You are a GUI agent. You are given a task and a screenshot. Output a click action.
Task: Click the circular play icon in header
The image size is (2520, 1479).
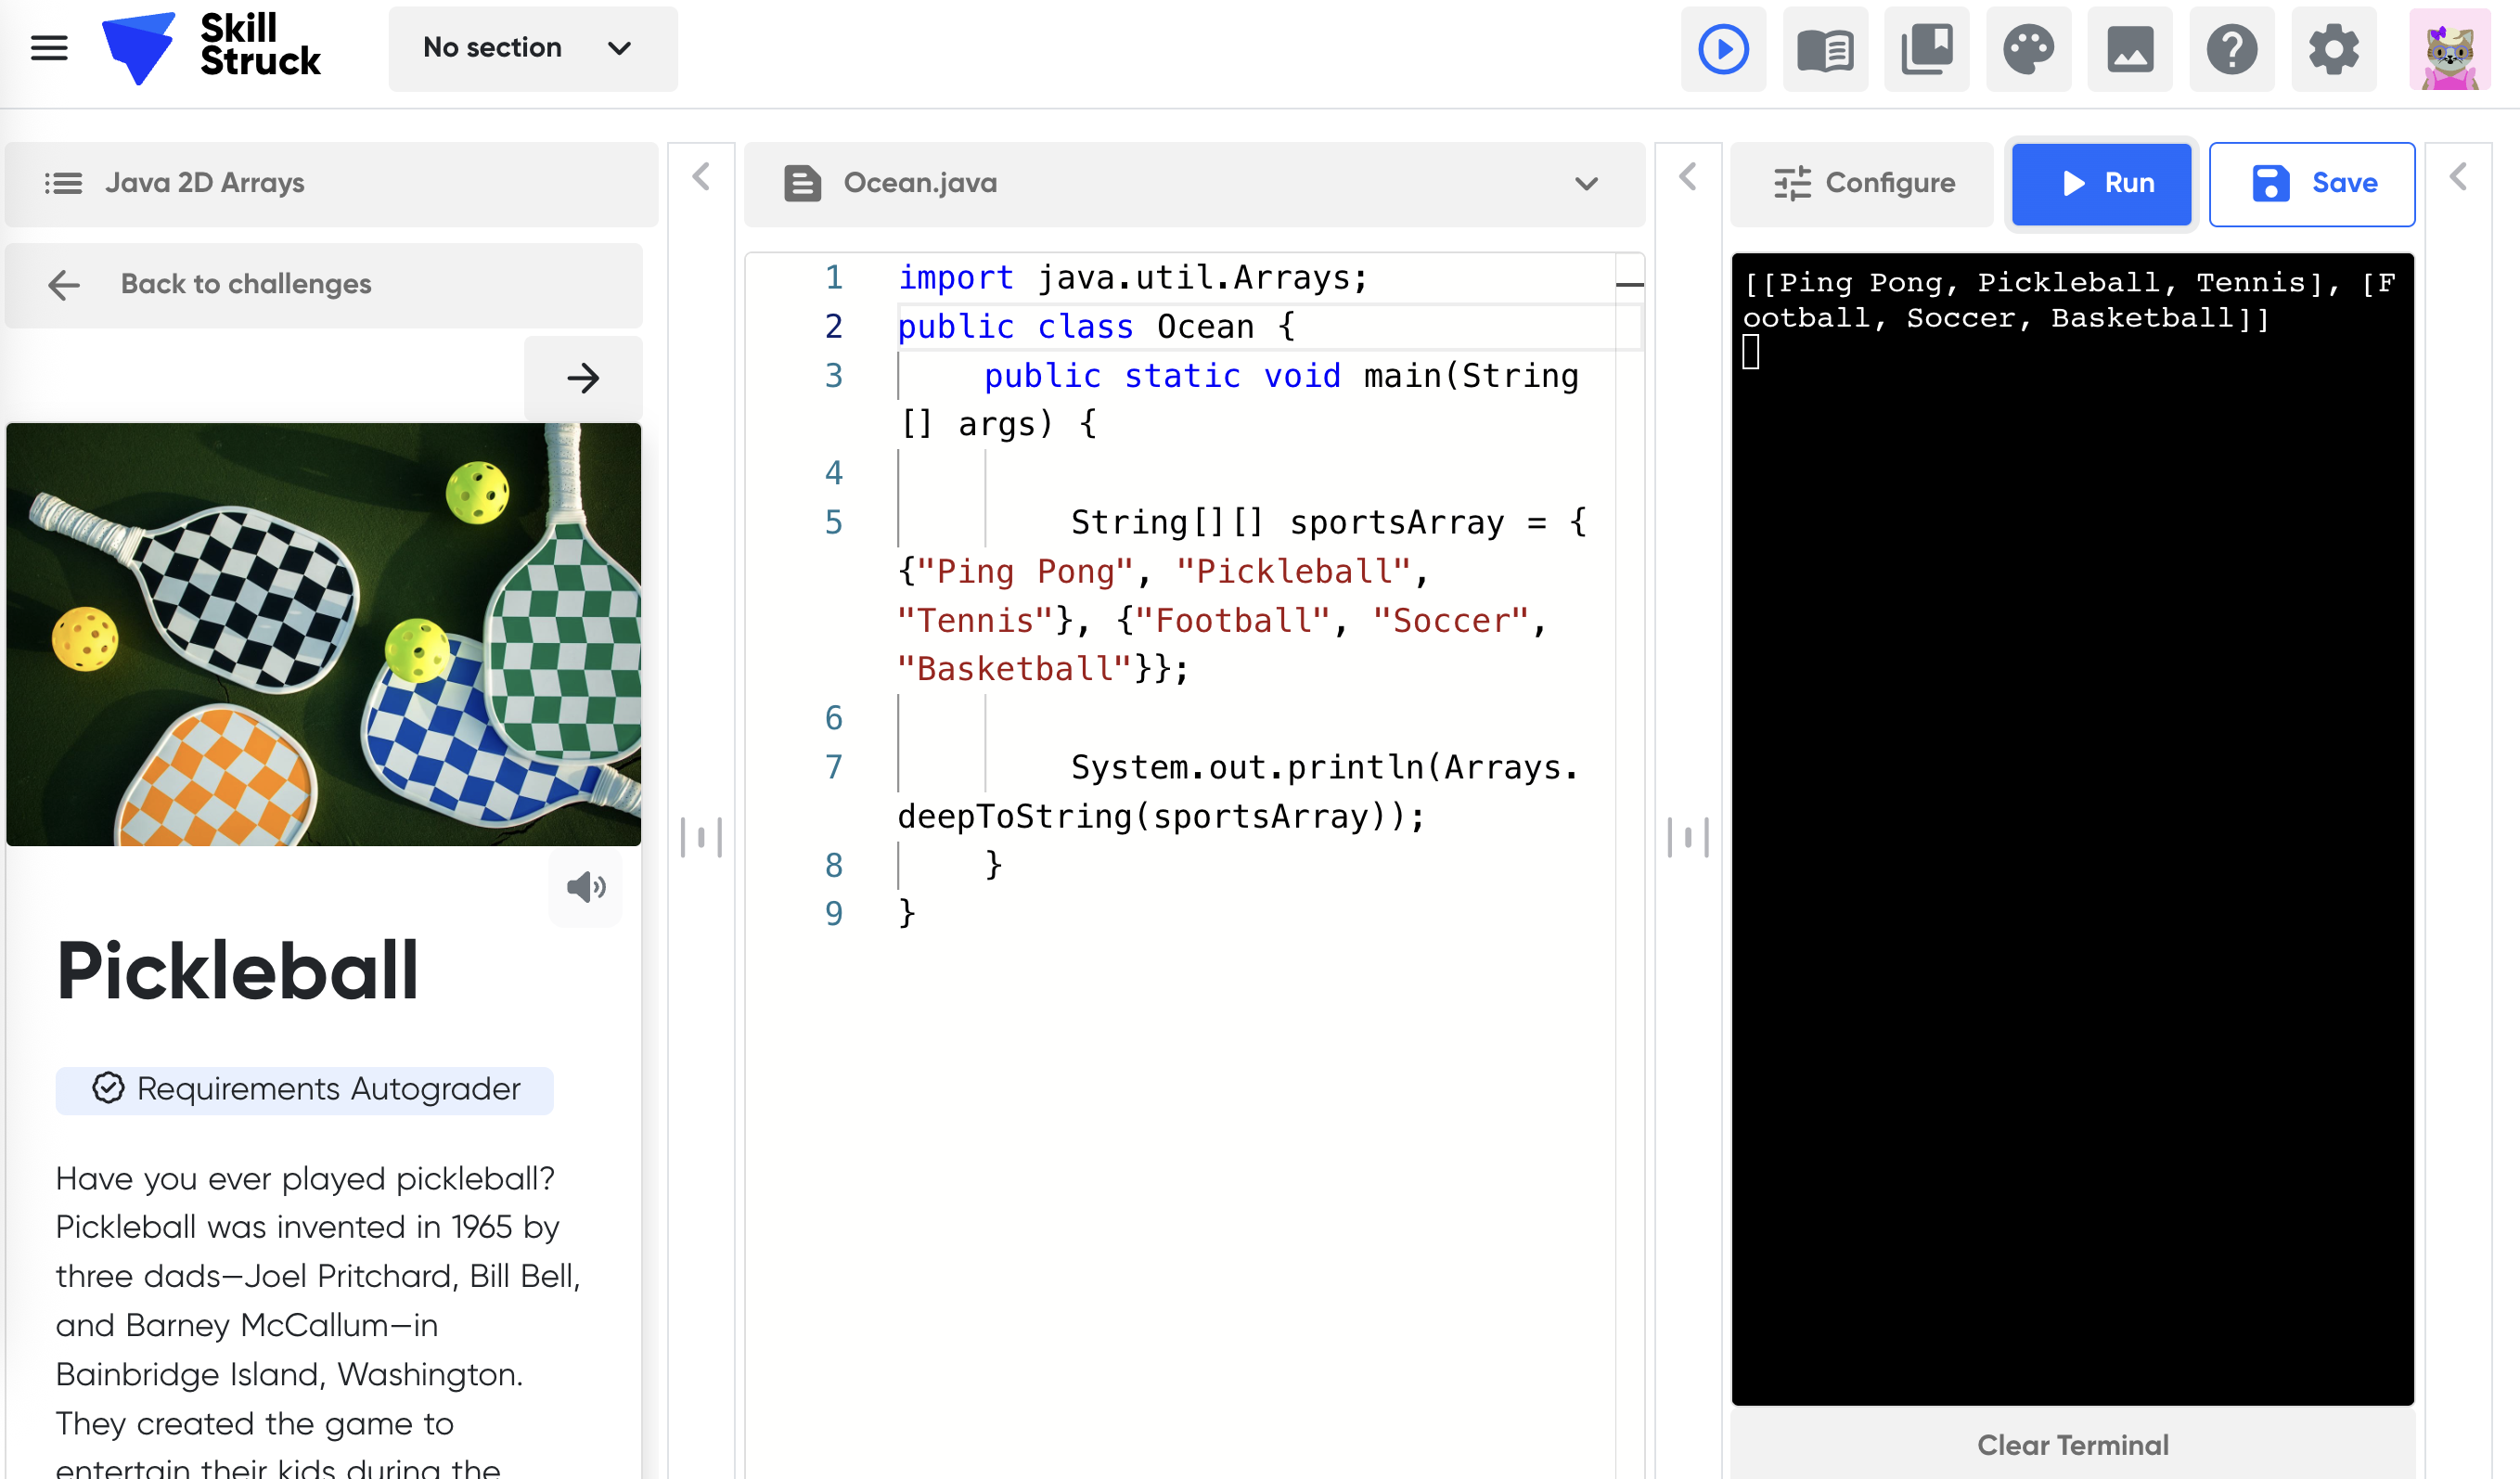click(x=1723, y=49)
